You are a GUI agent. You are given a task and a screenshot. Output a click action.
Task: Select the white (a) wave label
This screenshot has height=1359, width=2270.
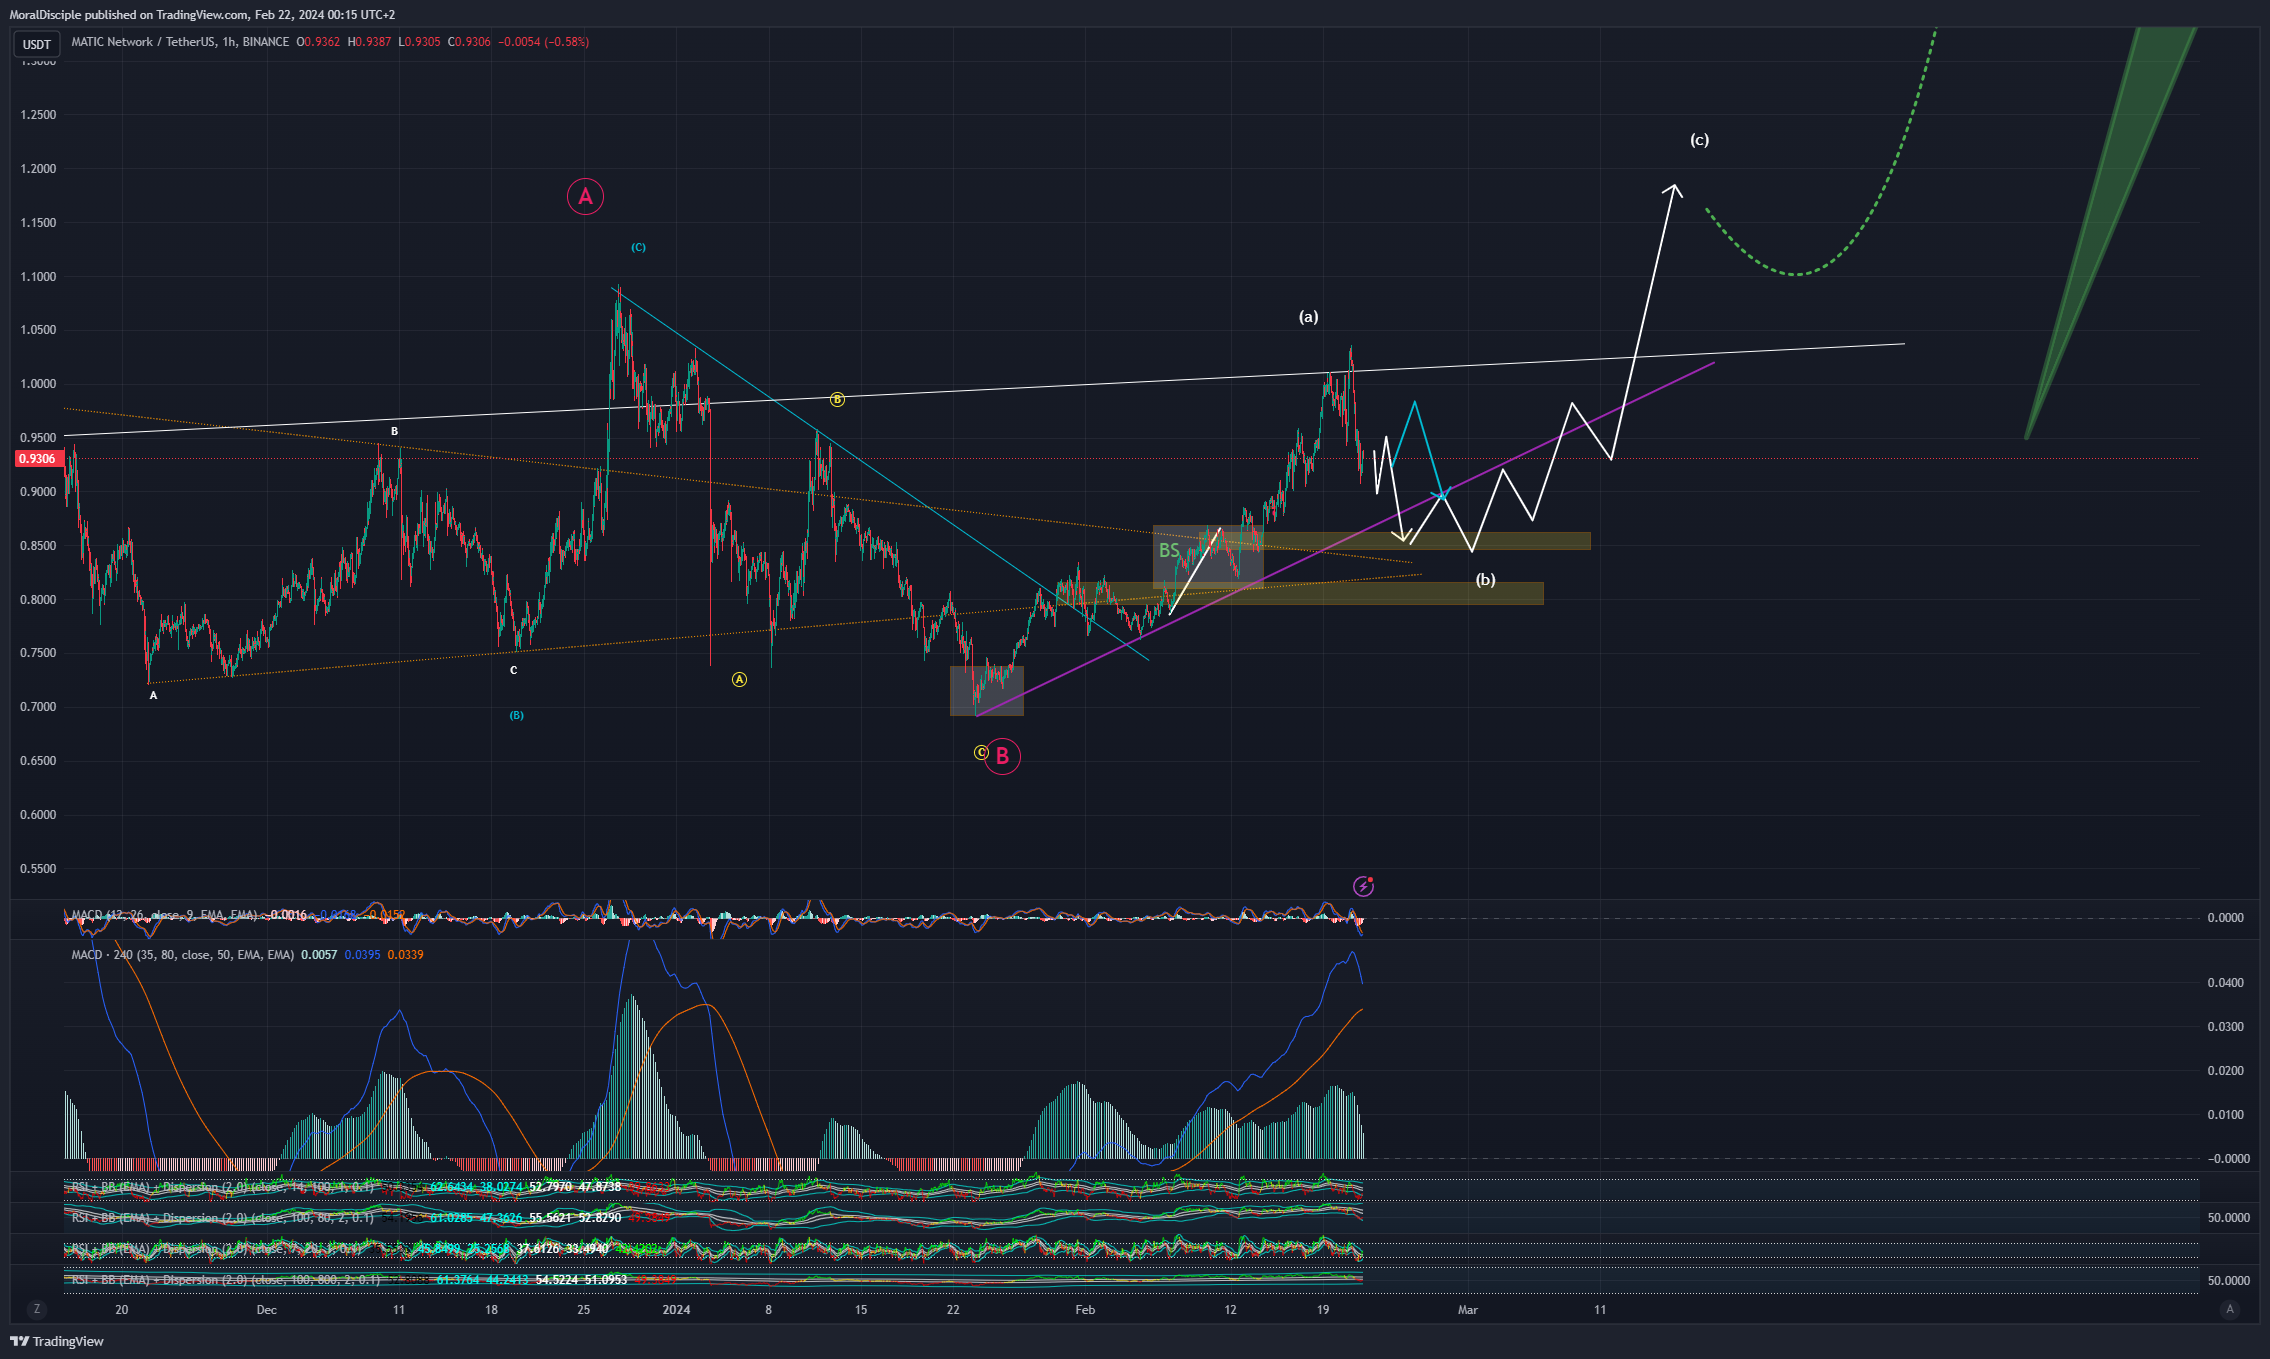point(1308,317)
